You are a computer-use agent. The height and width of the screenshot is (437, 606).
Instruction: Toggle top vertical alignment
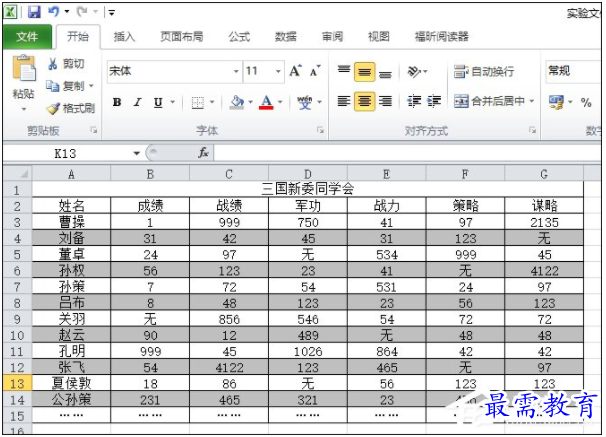(344, 71)
